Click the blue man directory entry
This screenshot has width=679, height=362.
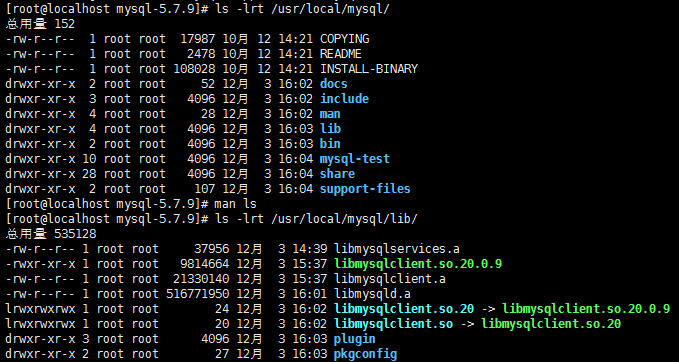pos(330,114)
